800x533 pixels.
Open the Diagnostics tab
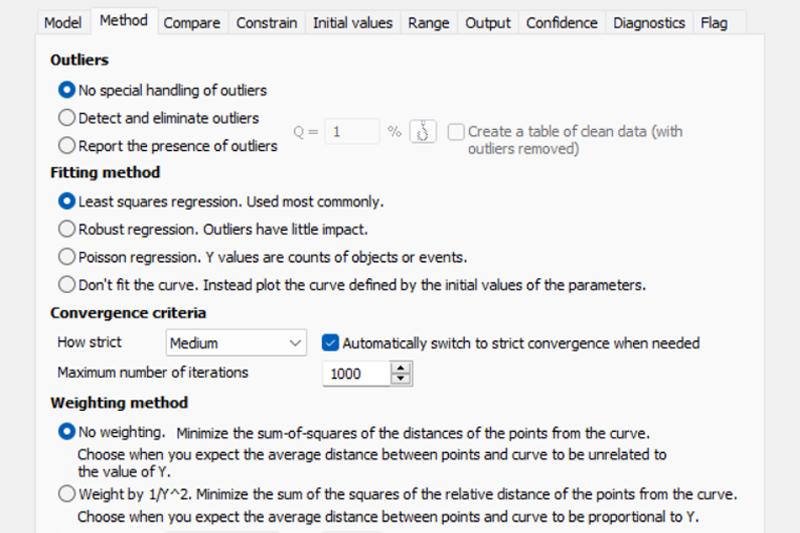[x=649, y=22]
